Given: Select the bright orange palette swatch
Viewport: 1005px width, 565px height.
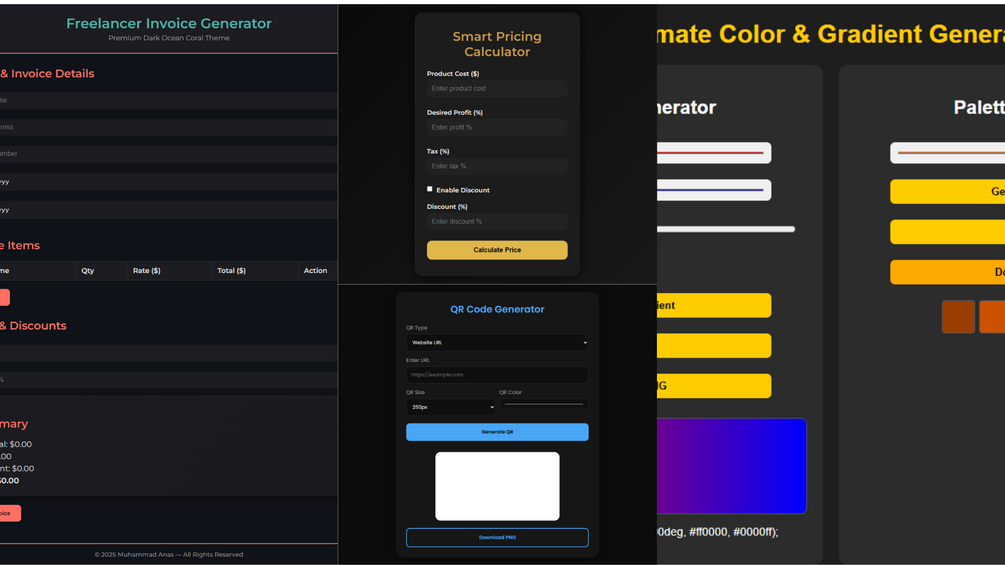Looking at the screenshot, I should tap(992, 316).
